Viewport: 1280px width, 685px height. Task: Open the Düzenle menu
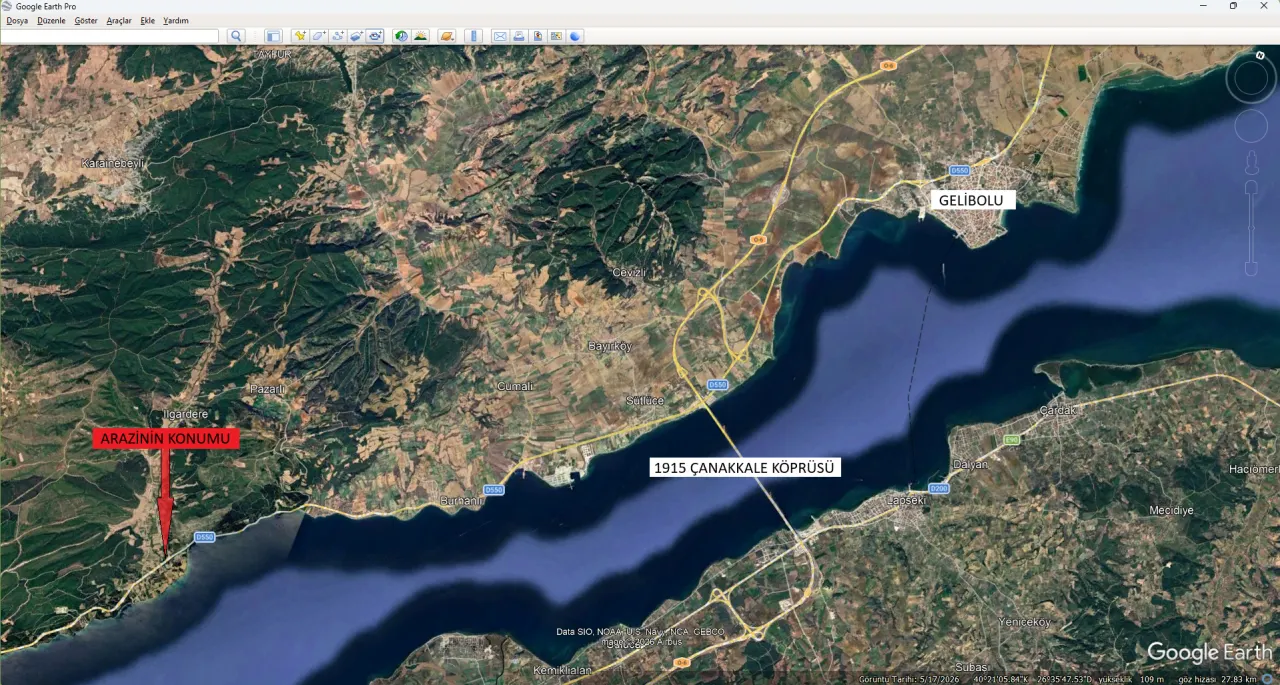[51, 20]
